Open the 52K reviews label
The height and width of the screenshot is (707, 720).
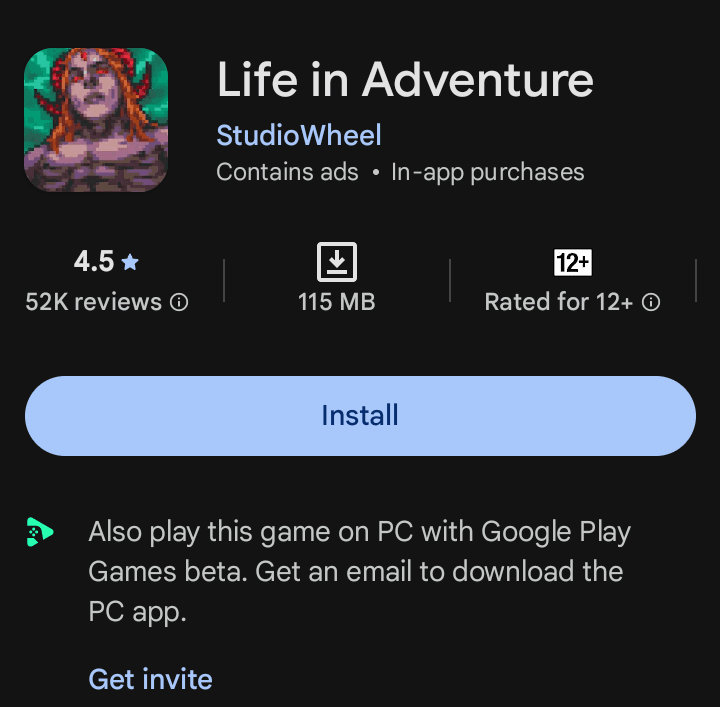click(93, 302)
